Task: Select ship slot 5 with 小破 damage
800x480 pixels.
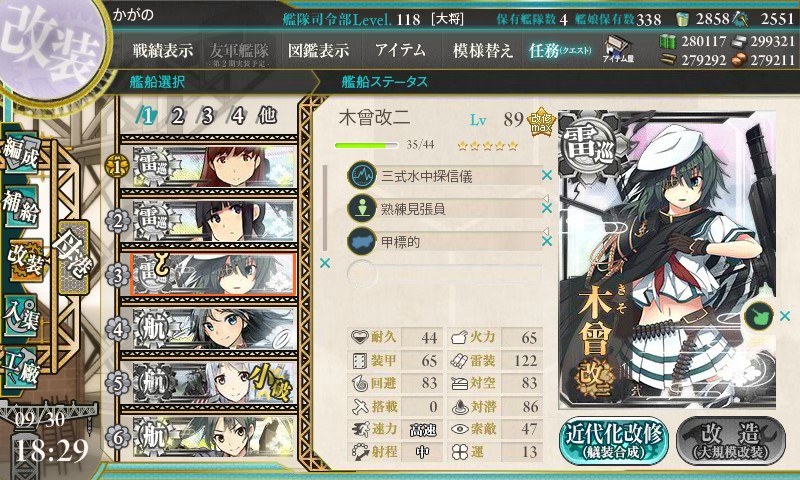Action: point(209,383)
